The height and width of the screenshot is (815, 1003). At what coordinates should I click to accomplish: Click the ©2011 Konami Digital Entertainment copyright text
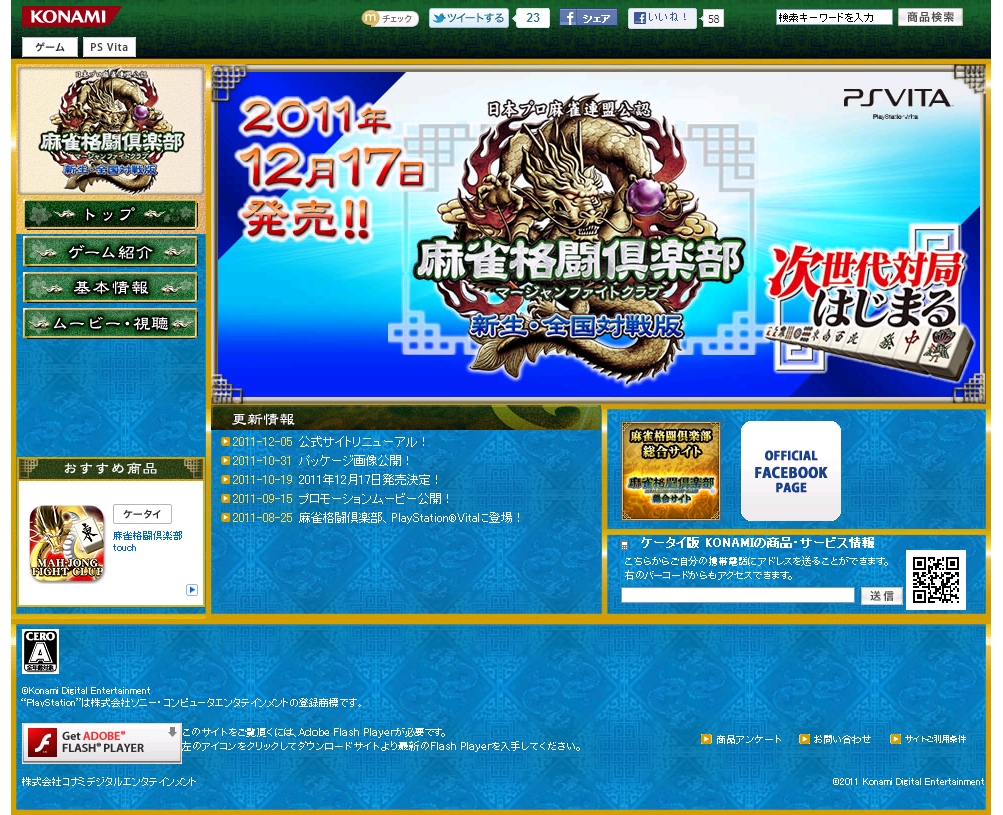(908, 782)
